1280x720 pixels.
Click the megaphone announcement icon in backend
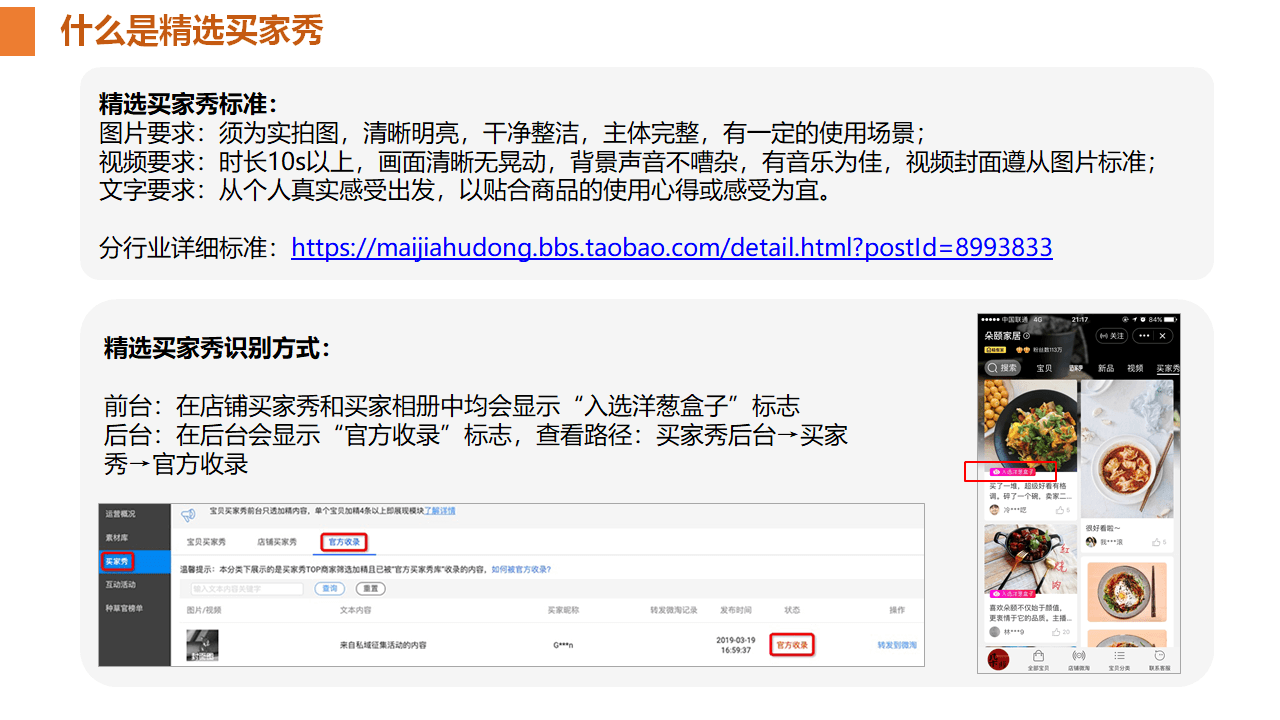187,515
